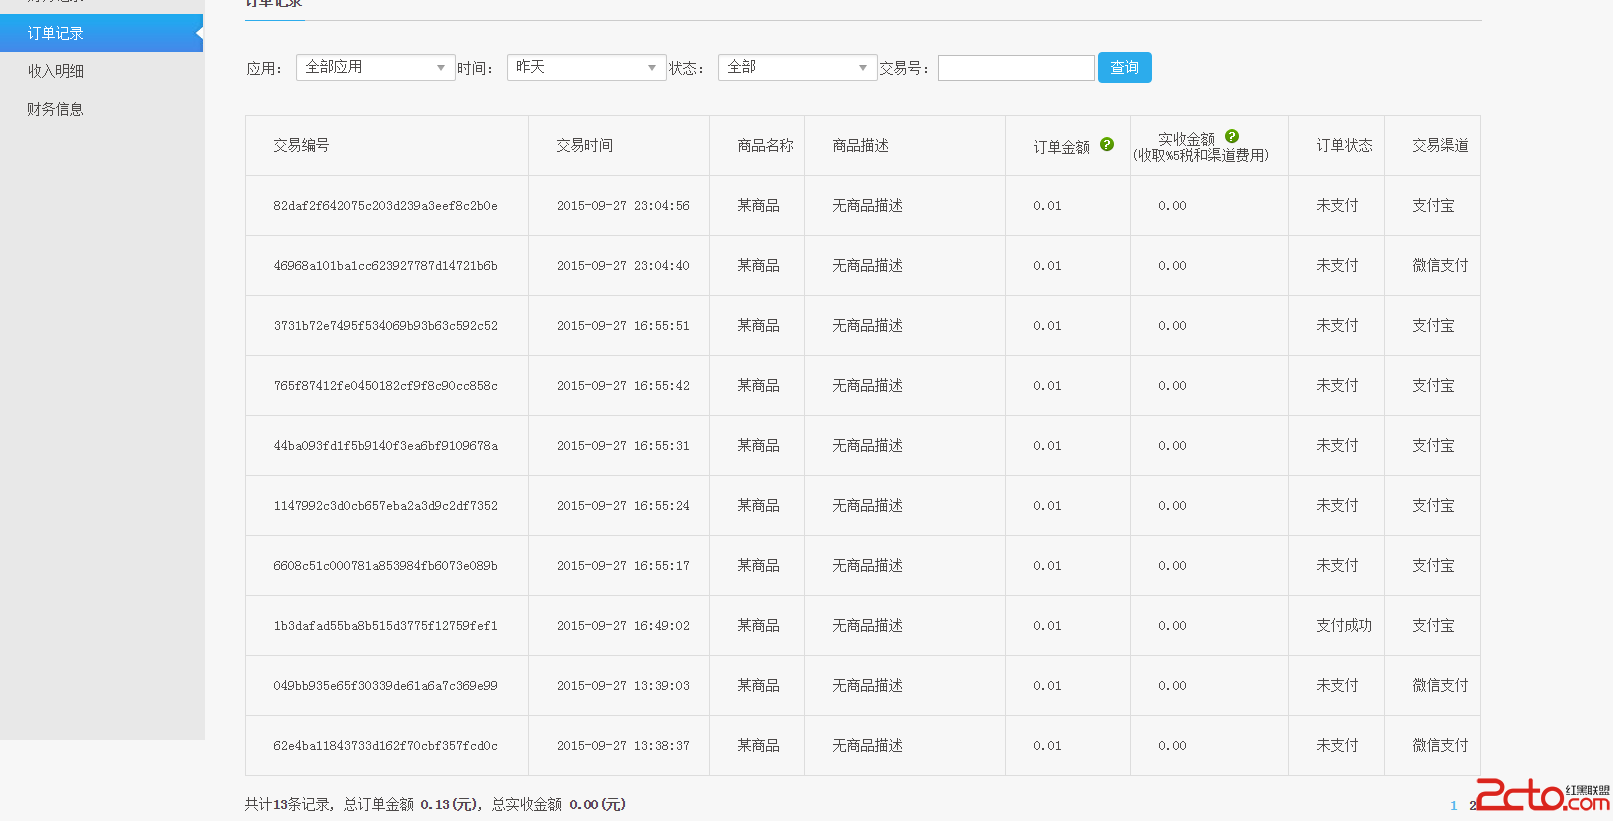This screenshot has width=1613, height=821.
Task: Open 收入明细 in the sidebar
Action: [x=56, y=71]
